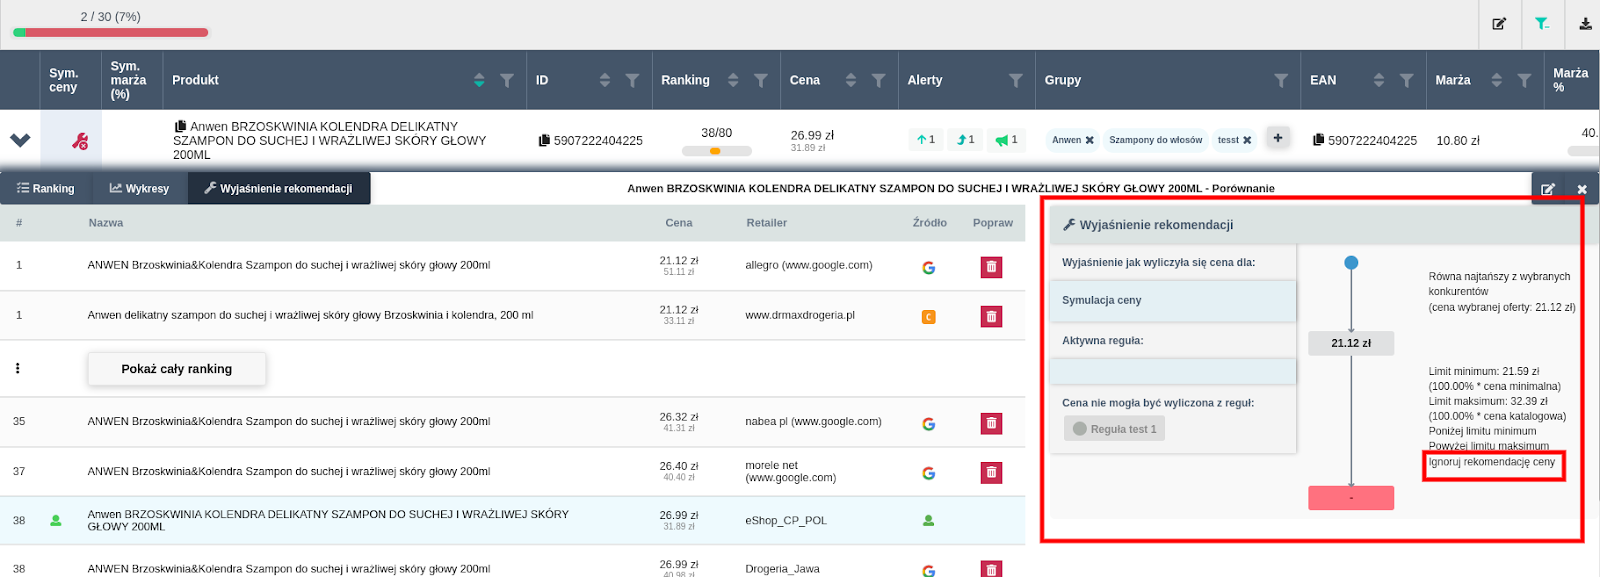Click orange C source icon for drmaxdrogeria
The image size is (1600, 577).
pos(928,317)
